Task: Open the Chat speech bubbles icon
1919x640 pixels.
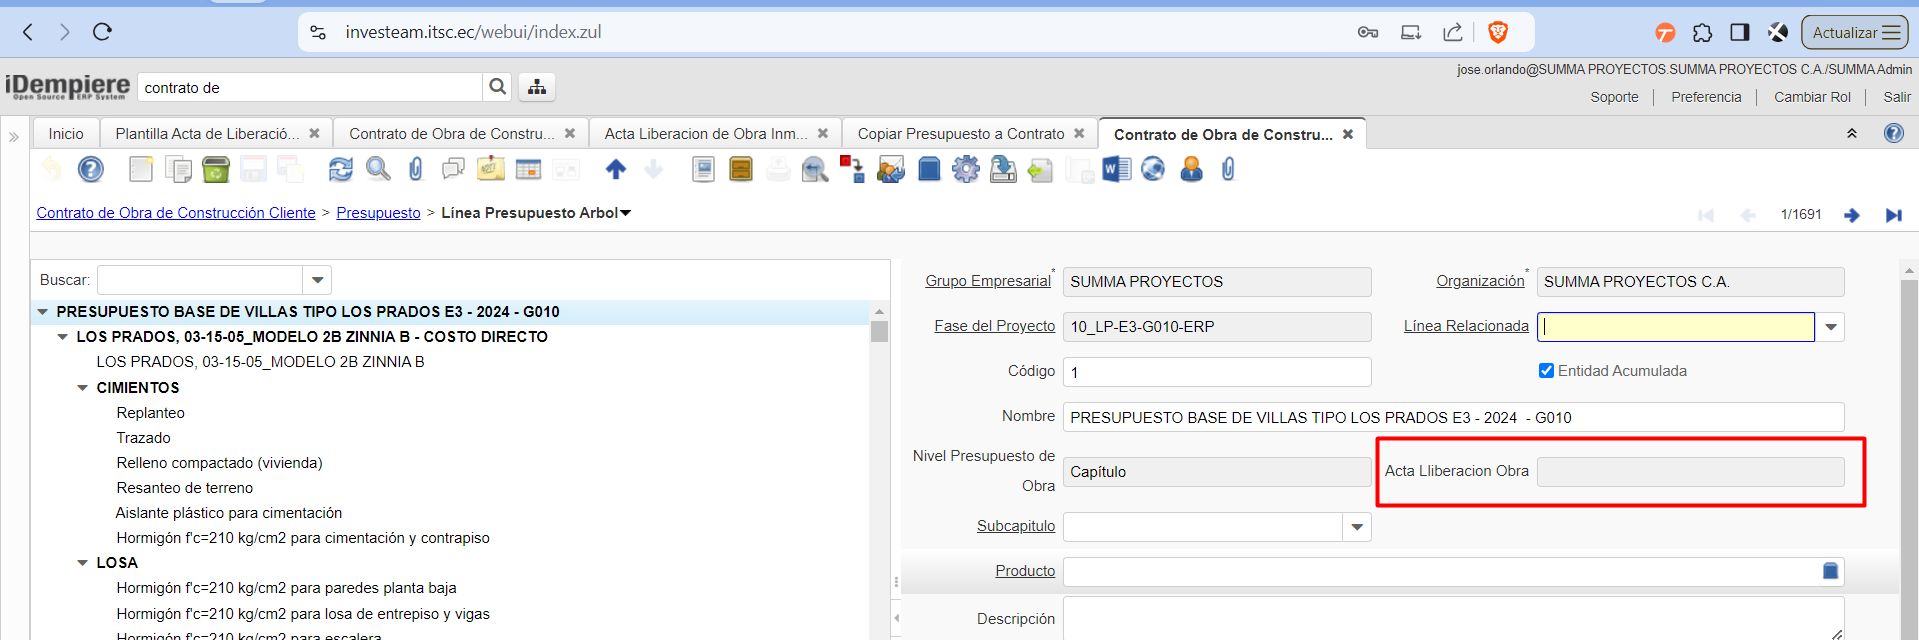Action: click(453, 170)
